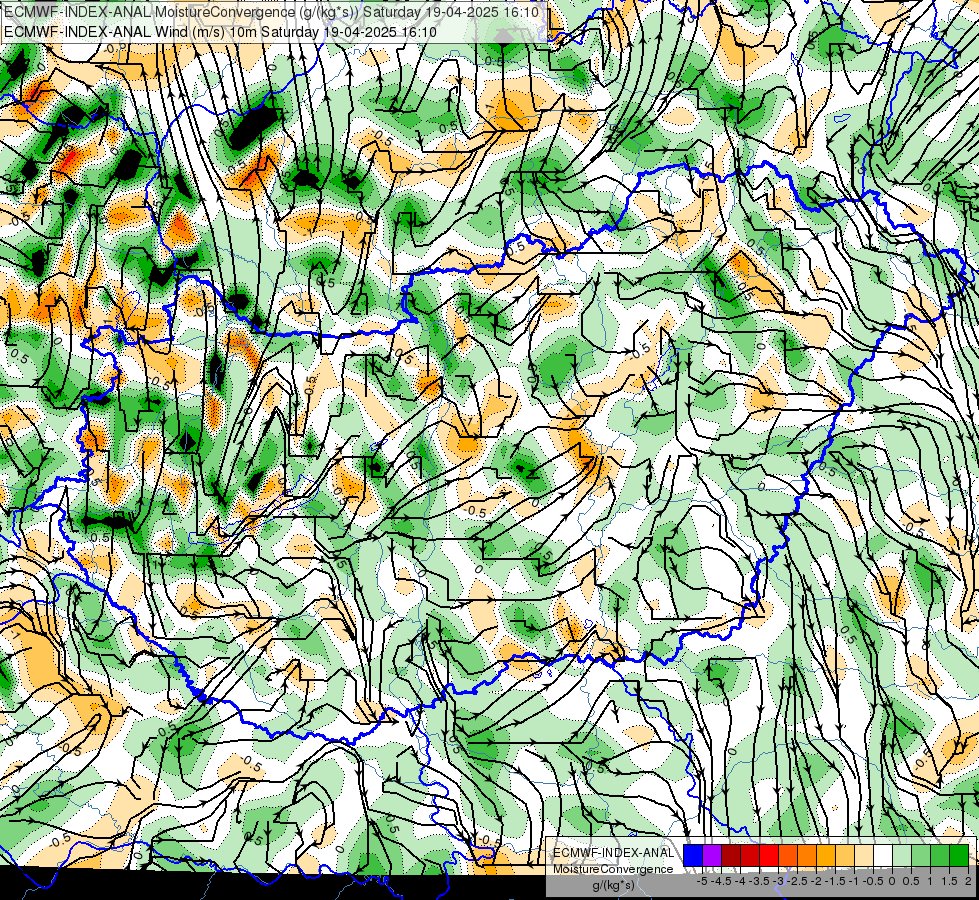The image size is (979, 900).
Task: Pick the palest green swatch between 0 and 0.5
Action: point(902,856)
